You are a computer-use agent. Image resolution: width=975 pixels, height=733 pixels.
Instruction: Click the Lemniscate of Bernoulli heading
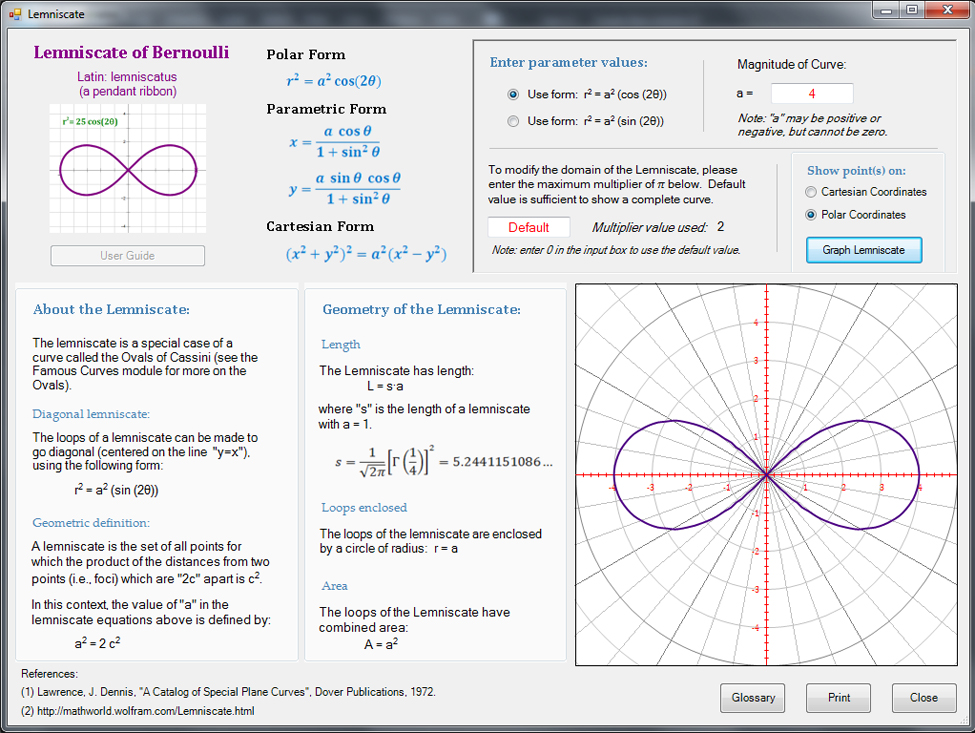pos(131,53)
